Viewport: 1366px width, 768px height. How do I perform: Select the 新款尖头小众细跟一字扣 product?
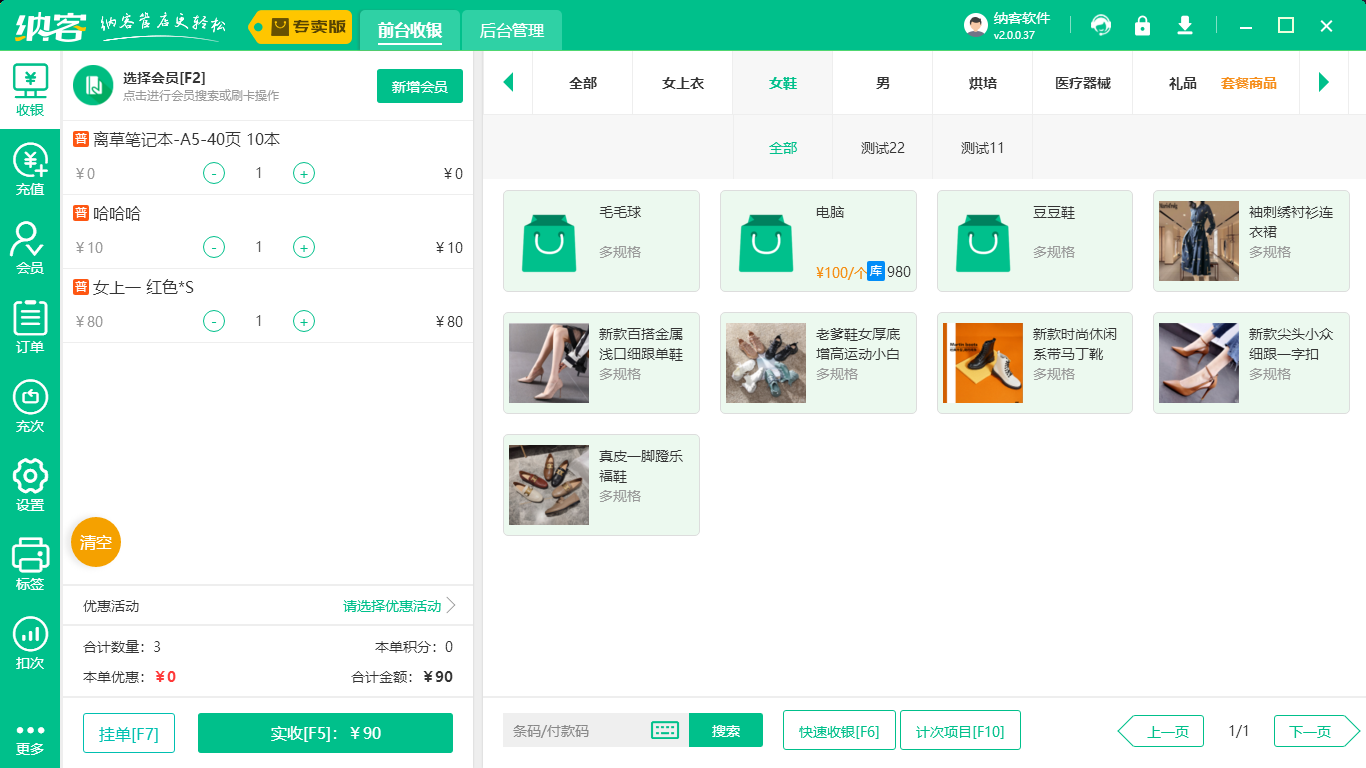(x=1251, y=363)
